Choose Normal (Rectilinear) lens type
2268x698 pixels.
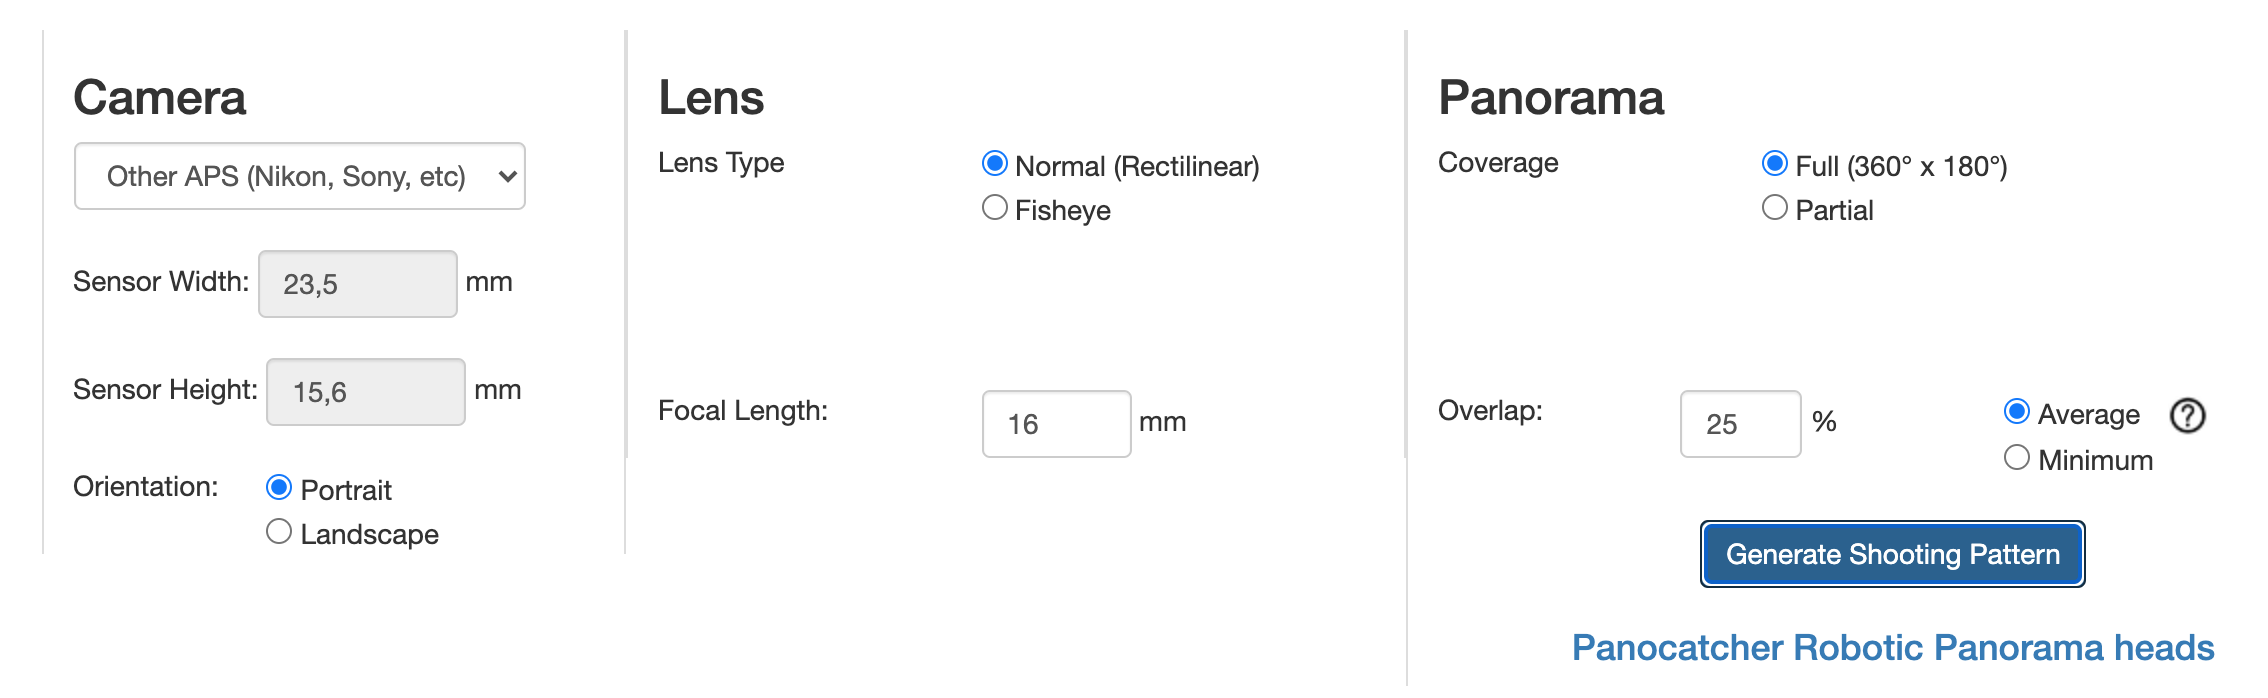[994, 163]
